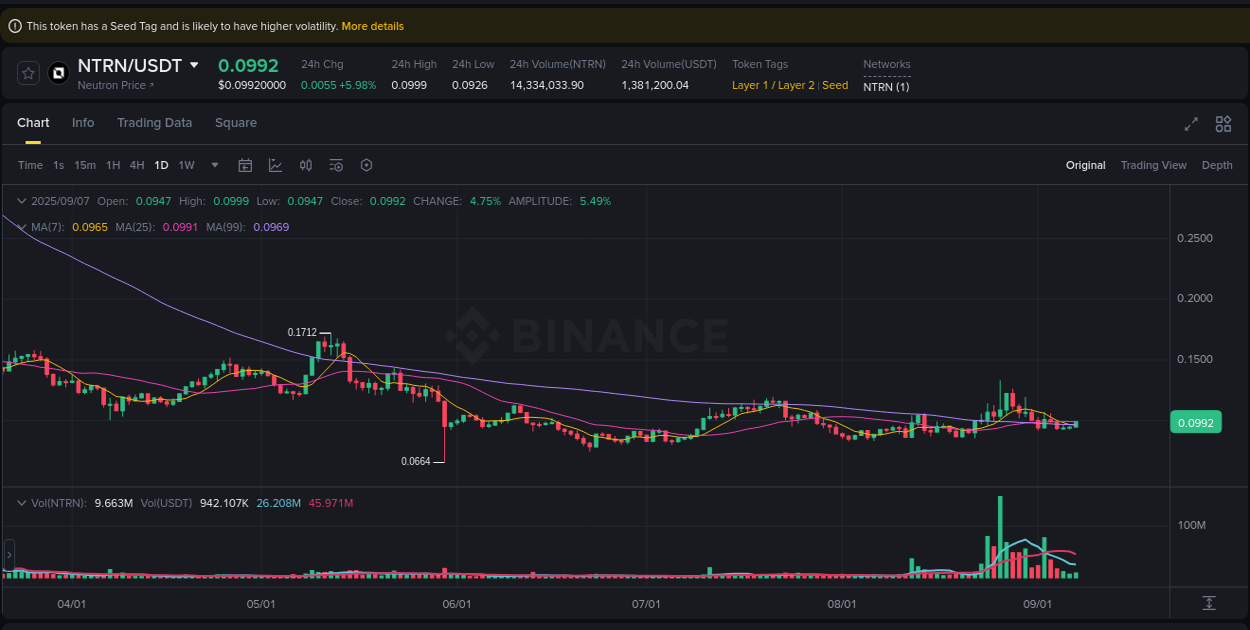Collapse the OHLC data row chevron
The width and height of the screenshot is (1250, 630).
[20, 201]
